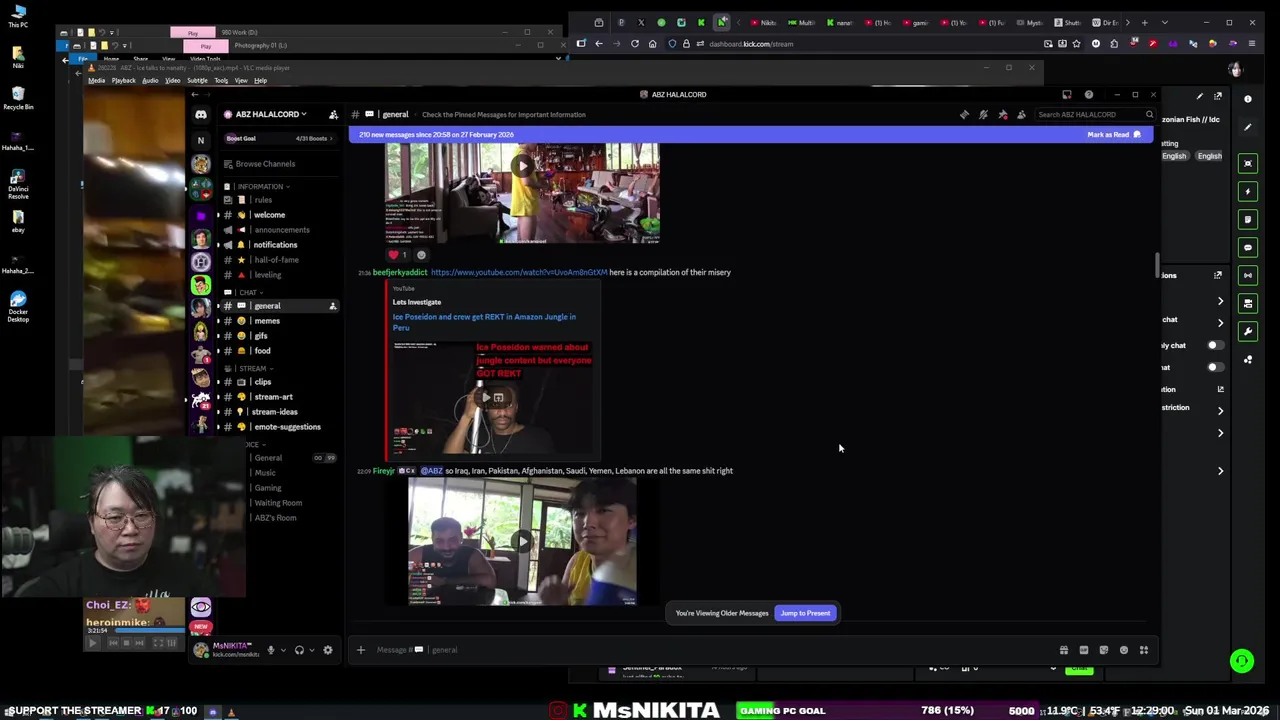Click Kick dashboard wrench sidebar icon

click(x=1248, y=331)
